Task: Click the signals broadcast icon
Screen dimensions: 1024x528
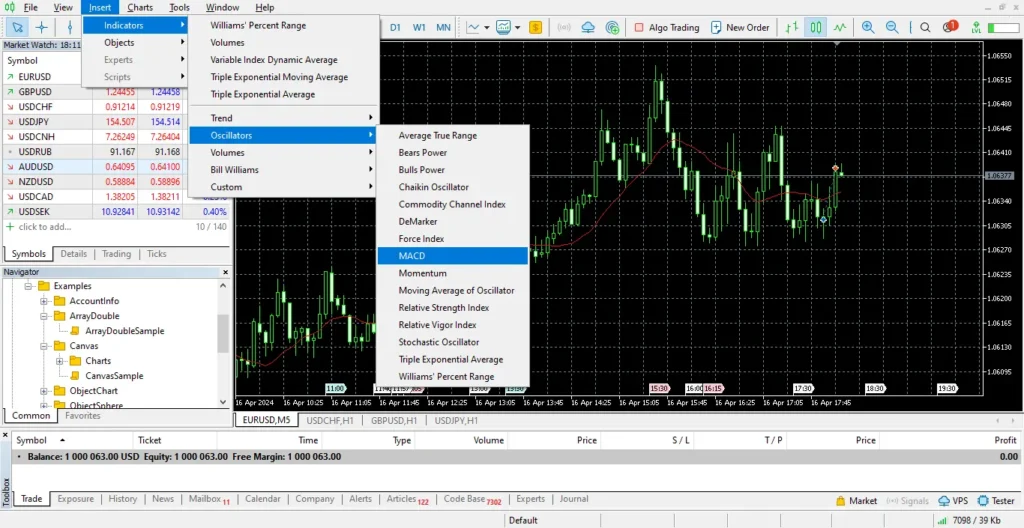Action: pyautogui.click(x=564, y=27)
